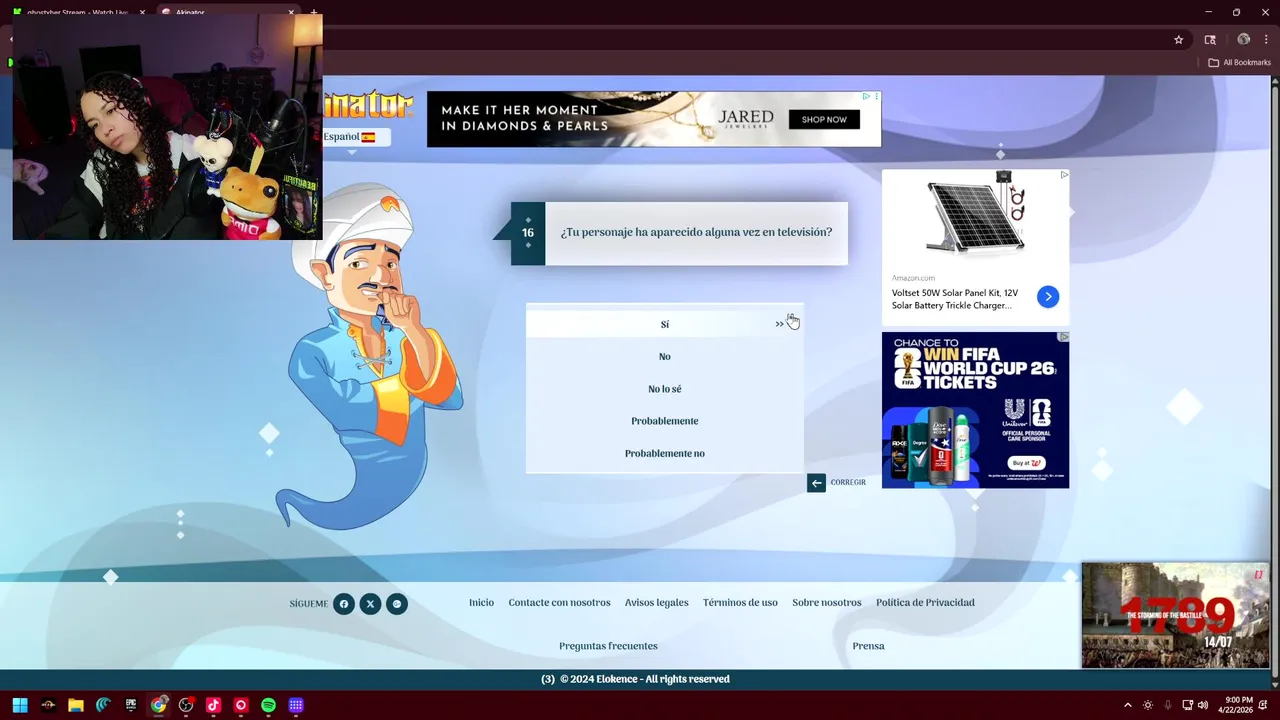Open the purple grid app in taskbar
1280x720 pixels.
point(296,705)
